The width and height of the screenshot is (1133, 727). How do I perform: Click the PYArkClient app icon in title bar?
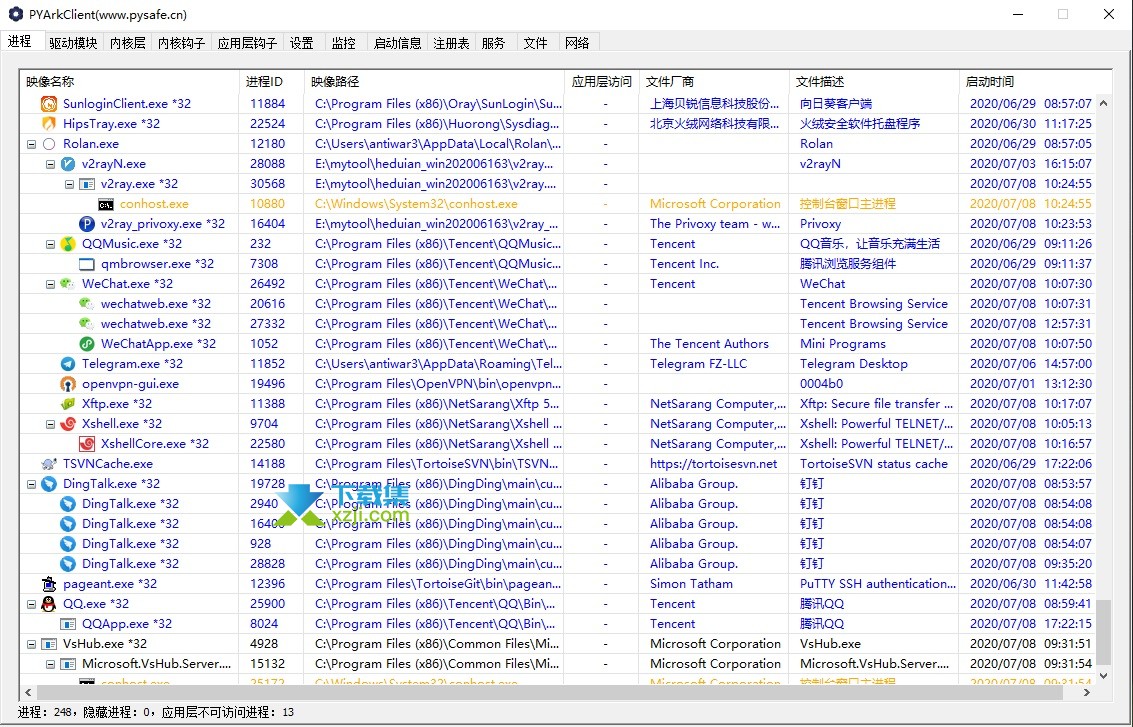[x=15, y=14]
